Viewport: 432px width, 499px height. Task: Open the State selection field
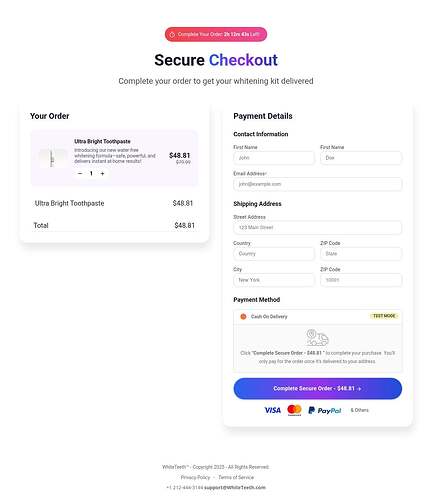pyautogui.click(x=361, y=254)
